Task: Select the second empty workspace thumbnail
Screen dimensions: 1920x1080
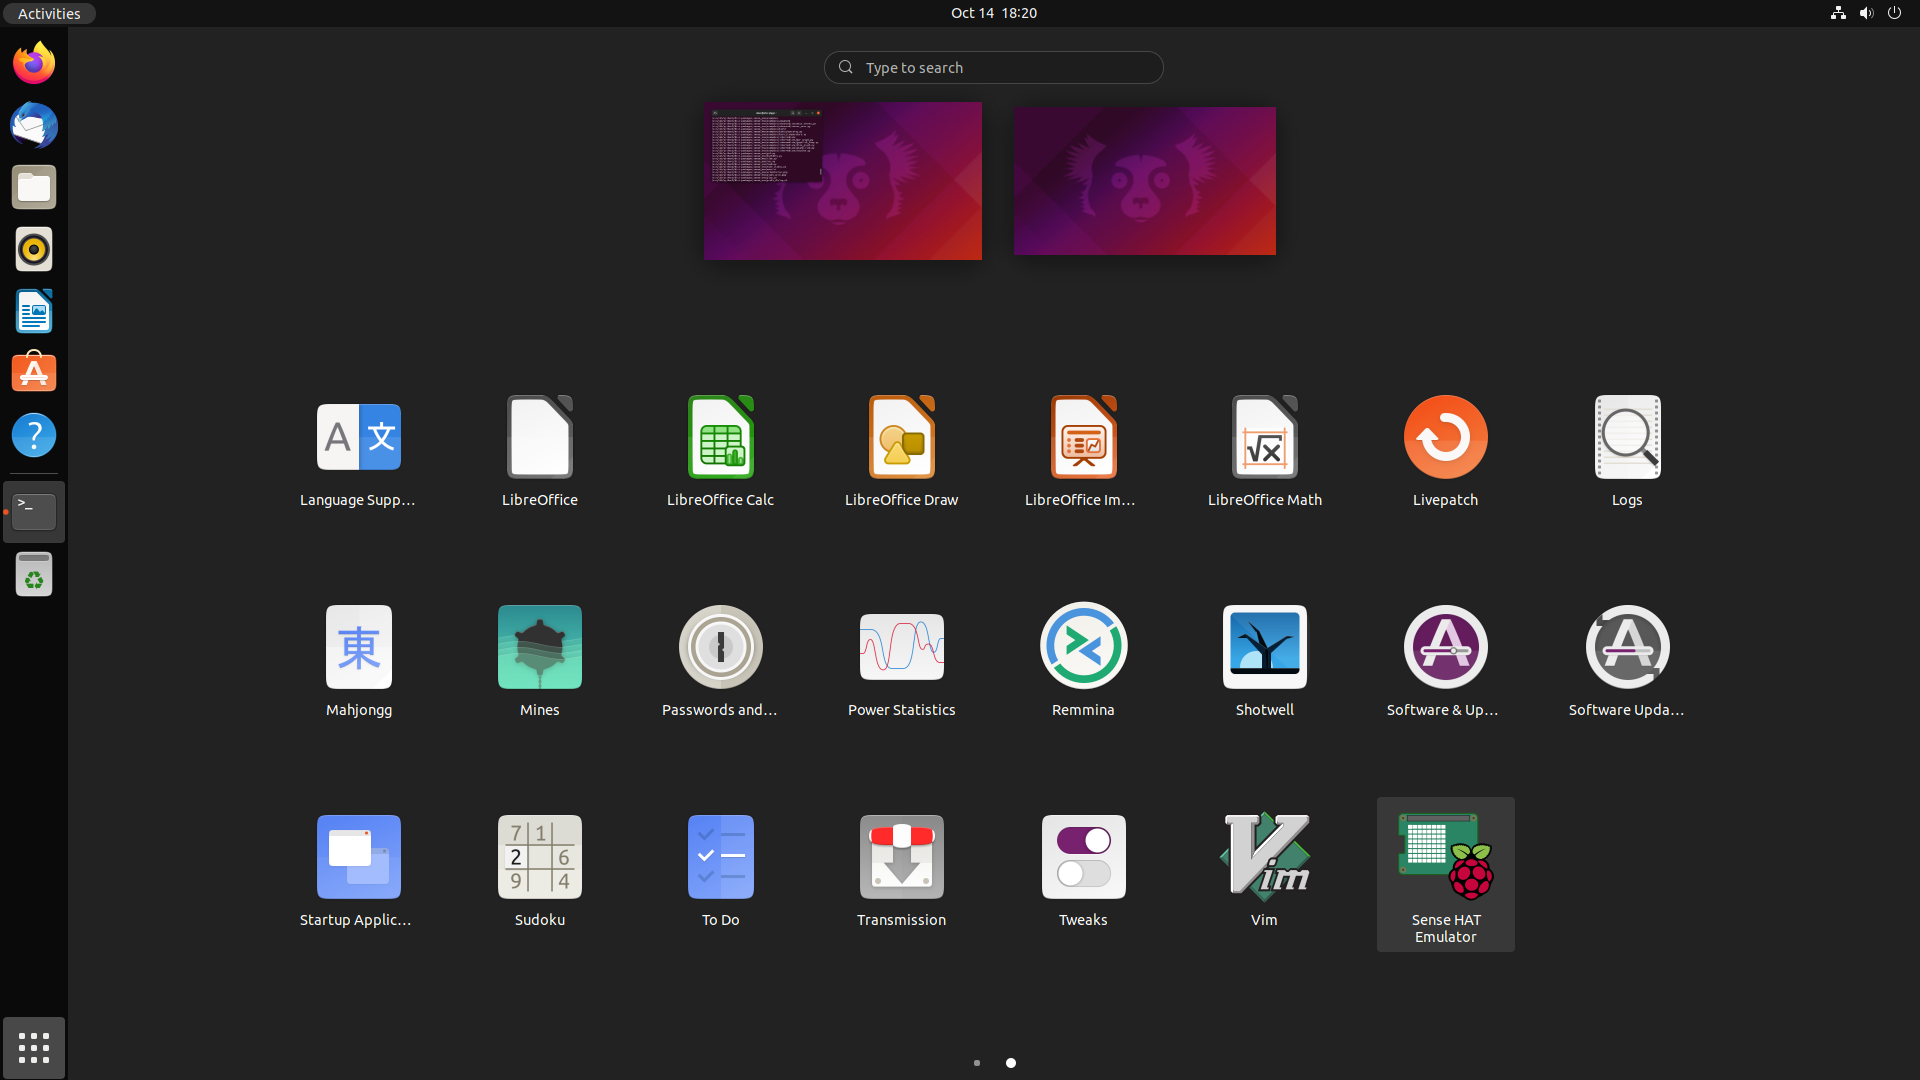Action: point(1144,181)
